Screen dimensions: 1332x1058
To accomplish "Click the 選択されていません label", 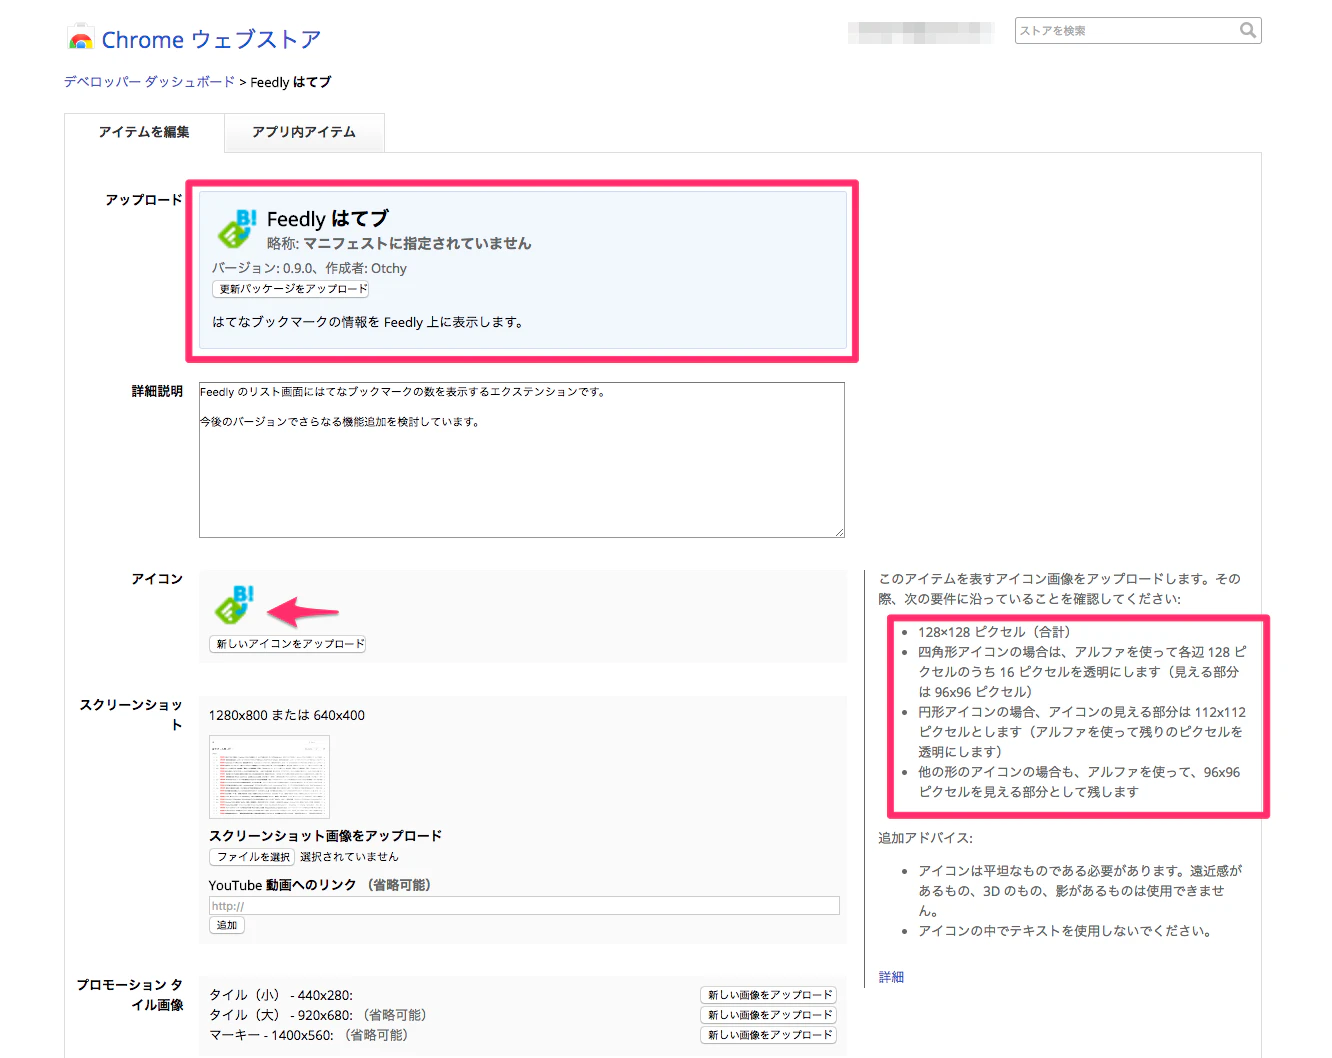I will 349,857.
